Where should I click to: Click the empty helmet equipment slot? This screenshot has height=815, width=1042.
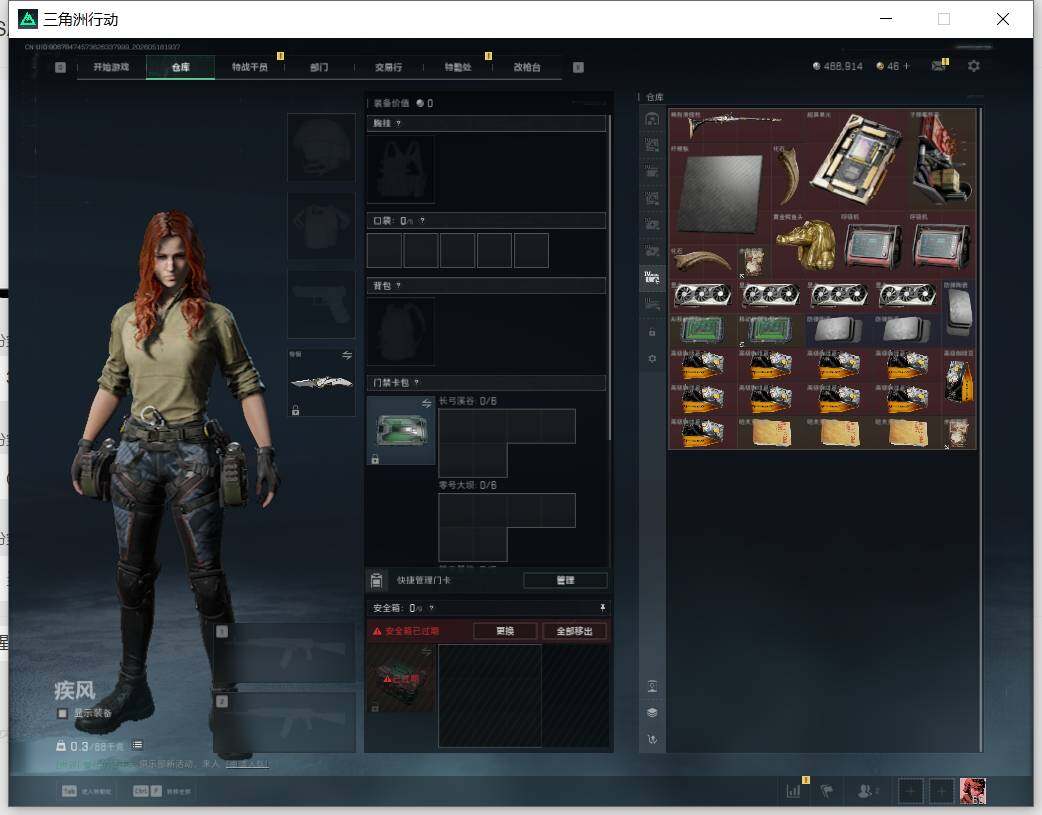click(321, 147)
